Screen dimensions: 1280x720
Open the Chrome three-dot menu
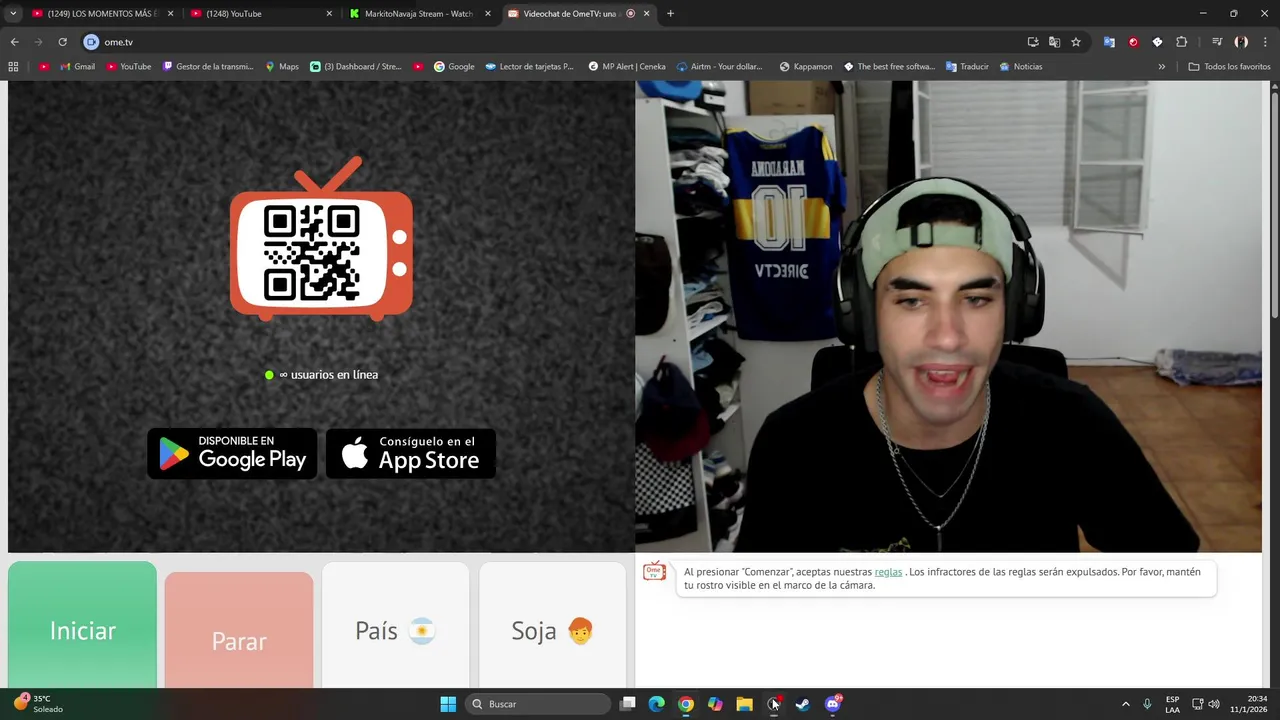click(1265, 42)
